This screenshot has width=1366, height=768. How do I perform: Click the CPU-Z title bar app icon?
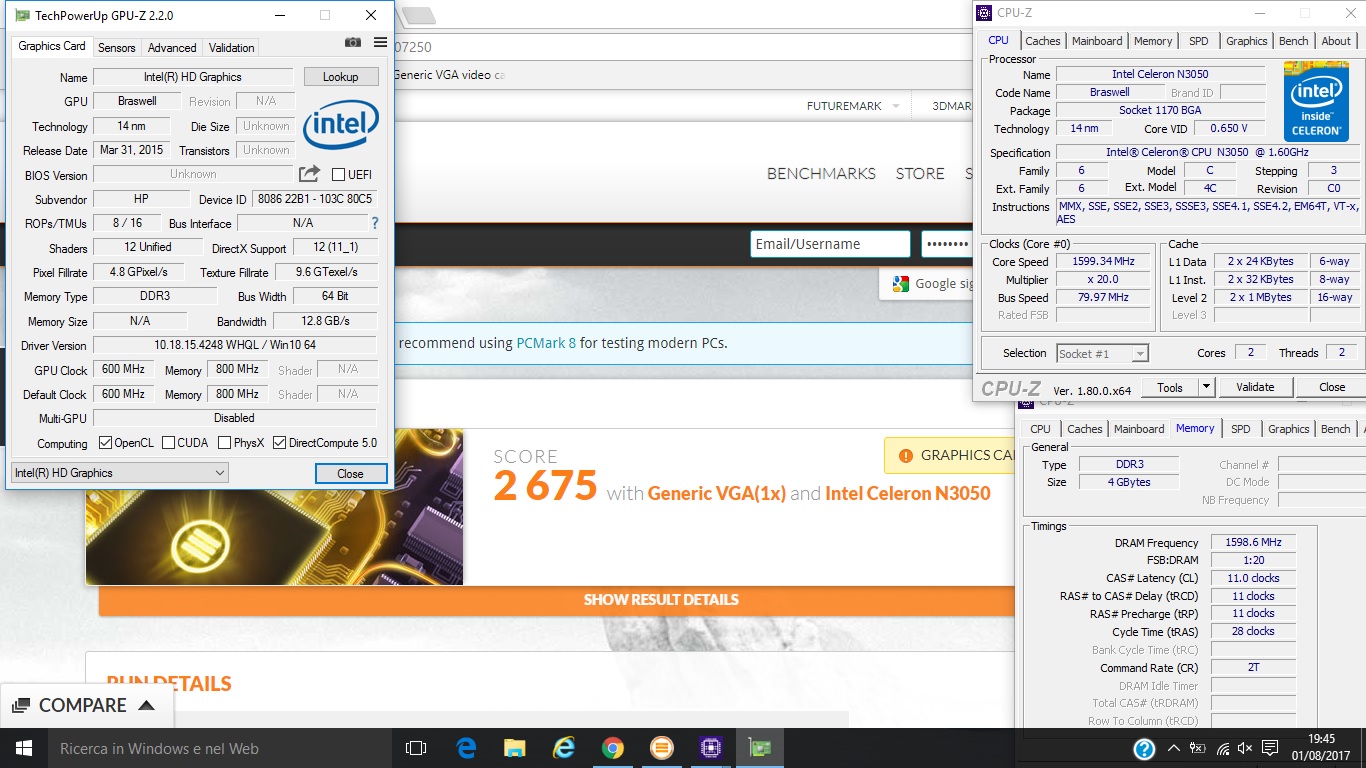point(984,13)
